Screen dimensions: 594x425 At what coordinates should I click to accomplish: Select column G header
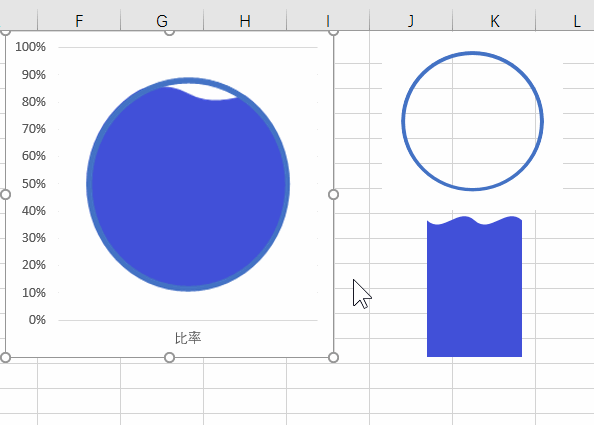tap(162, 20)
